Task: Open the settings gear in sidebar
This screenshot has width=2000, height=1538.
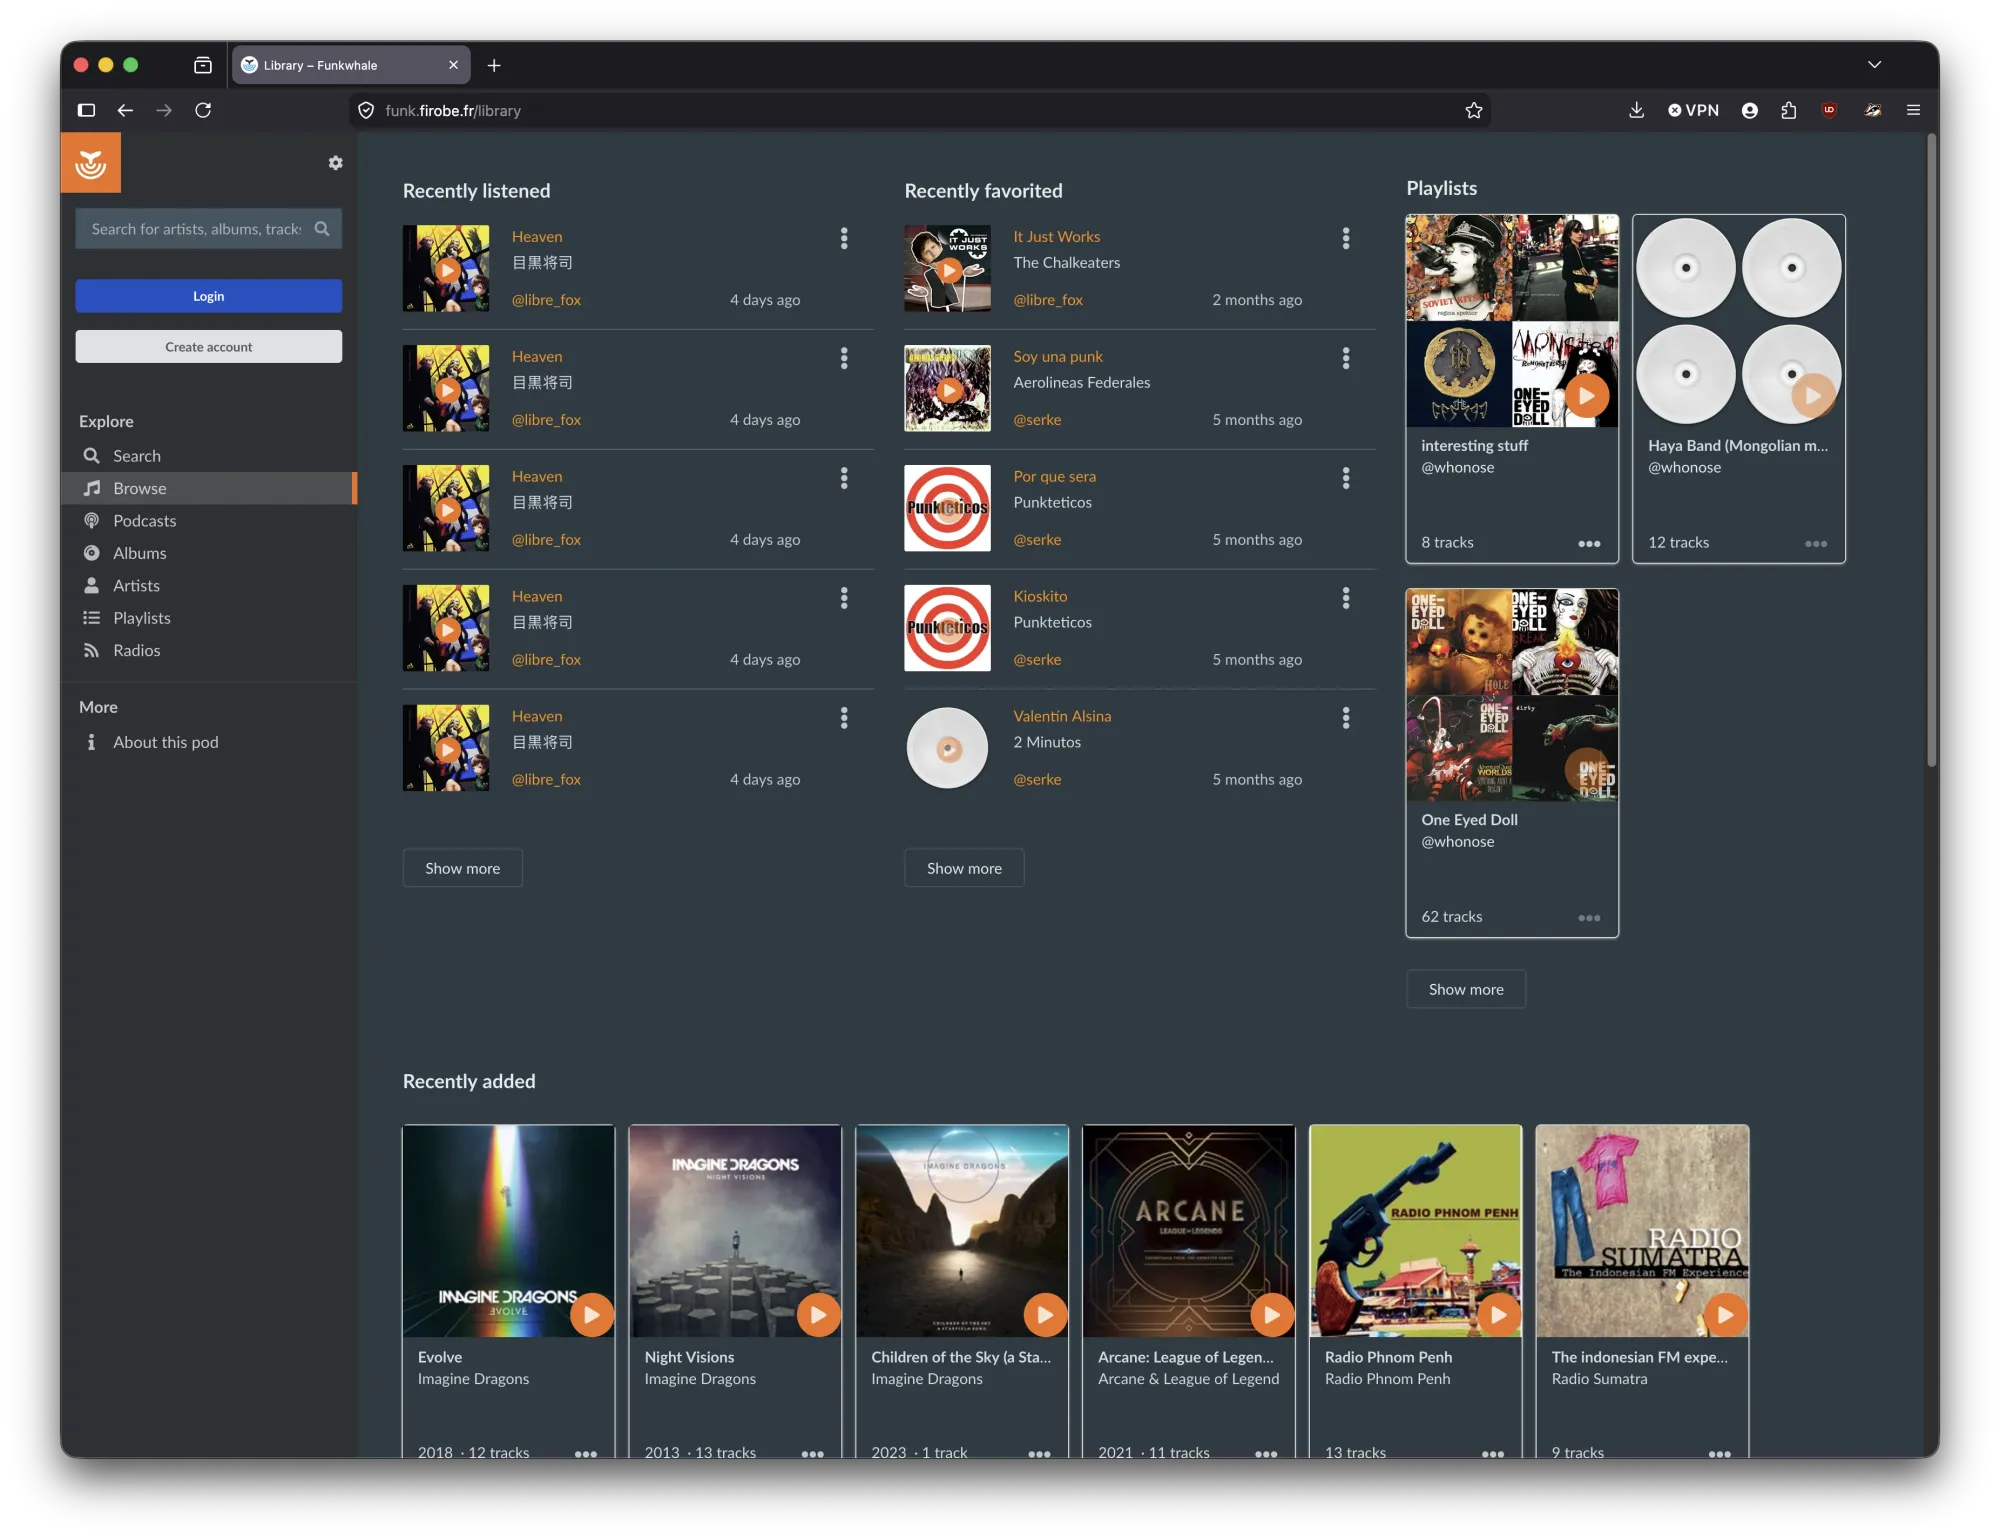Action: [336, 163]
